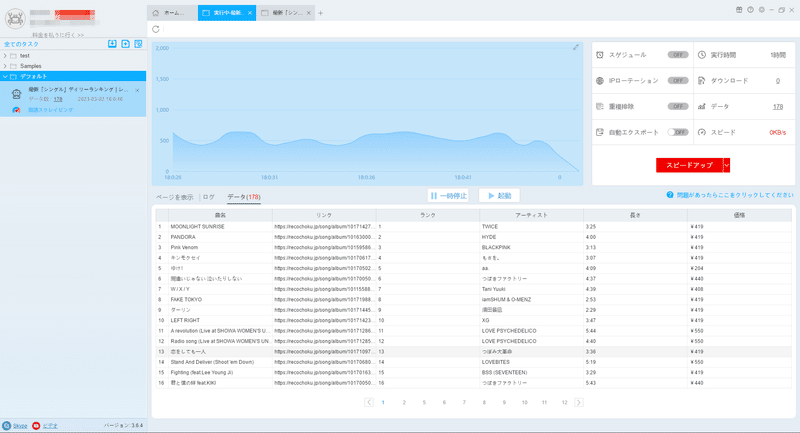Click the 全てのタスク heading
800x433 pixels.
pyautogui.click(x=21, y=44)
